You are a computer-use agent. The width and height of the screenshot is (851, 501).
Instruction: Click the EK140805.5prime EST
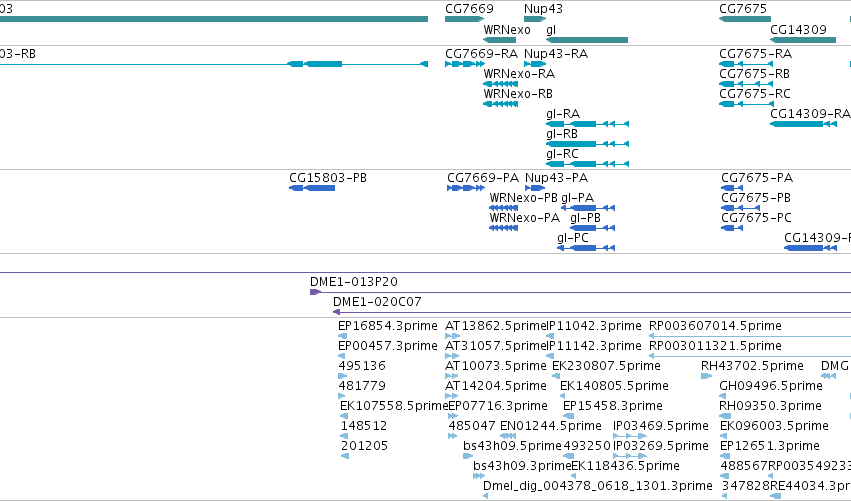(x=563, y=397)
